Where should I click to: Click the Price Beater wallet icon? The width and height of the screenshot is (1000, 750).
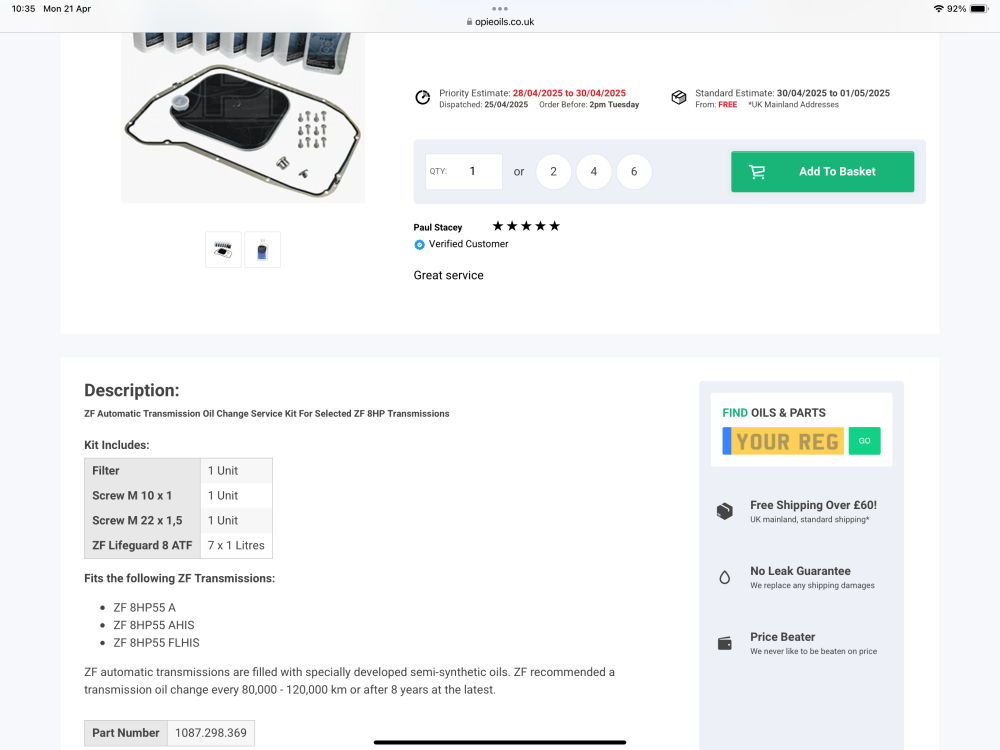[724, 643]
